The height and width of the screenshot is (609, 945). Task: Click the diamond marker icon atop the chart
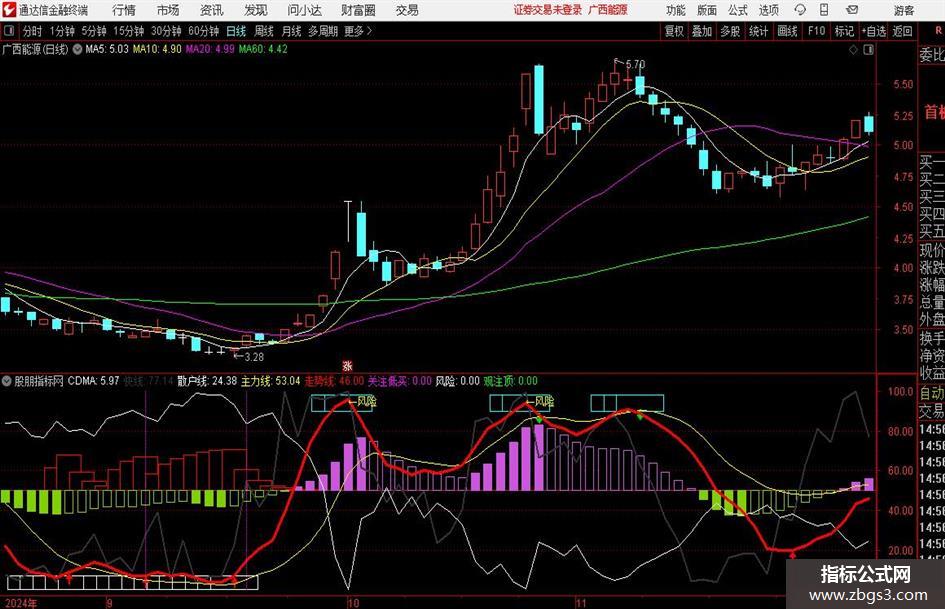(853, 50)
